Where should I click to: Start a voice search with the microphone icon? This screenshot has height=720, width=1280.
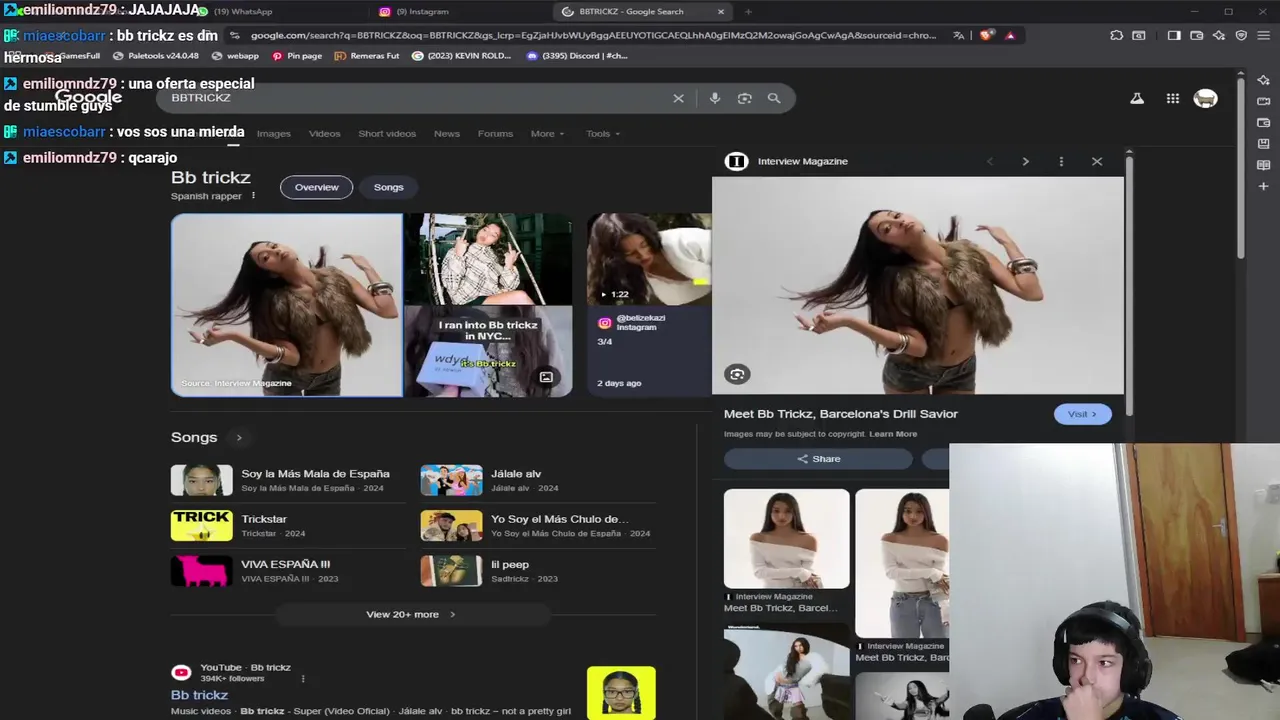click(x=714, y=98)
